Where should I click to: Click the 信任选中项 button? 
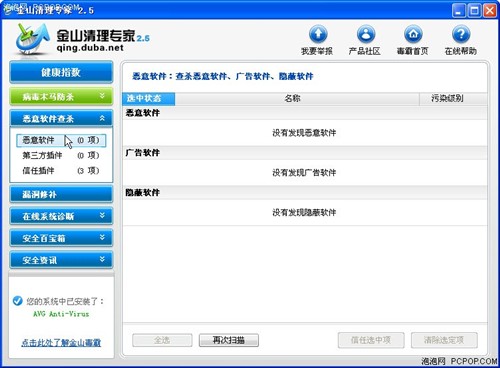pyautogui.click(x=371, y=340)
